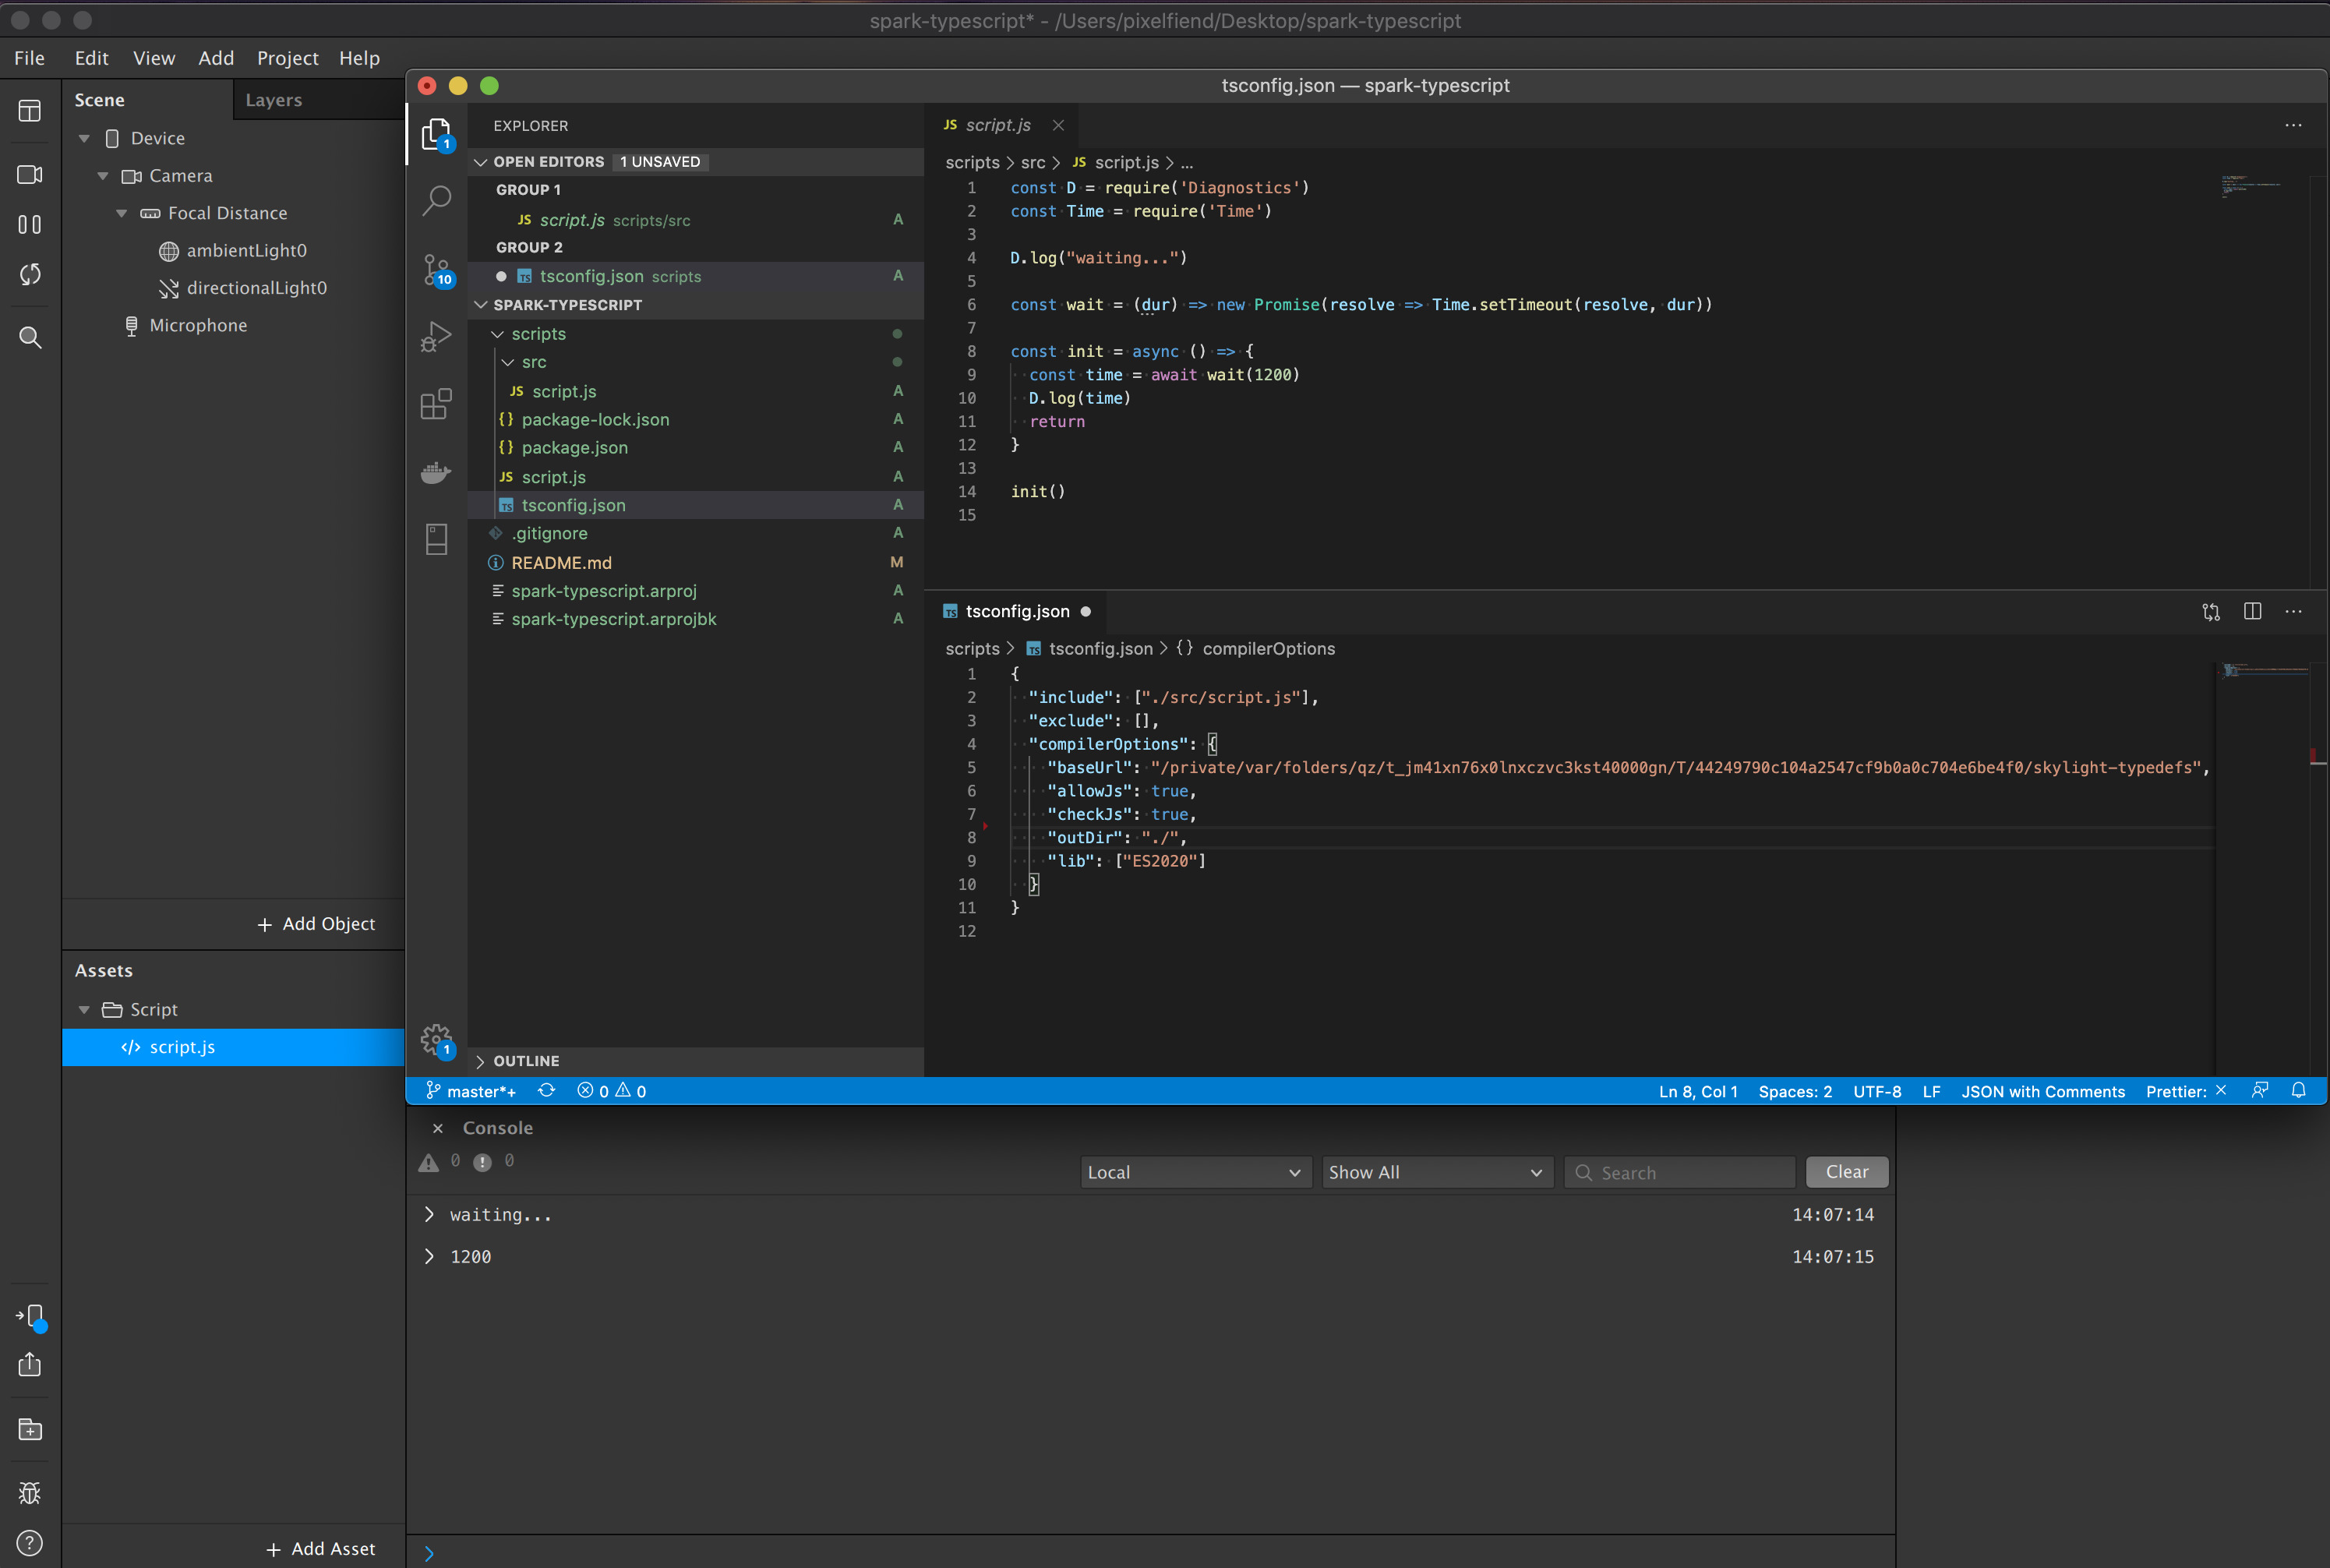Open the Docker sidebar icon
The image size is (2330, 1568).
click(437, 472)
